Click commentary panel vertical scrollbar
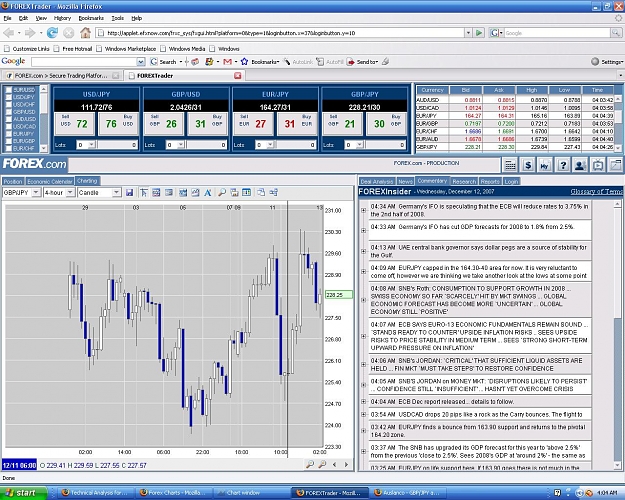 tap(617, 333)
